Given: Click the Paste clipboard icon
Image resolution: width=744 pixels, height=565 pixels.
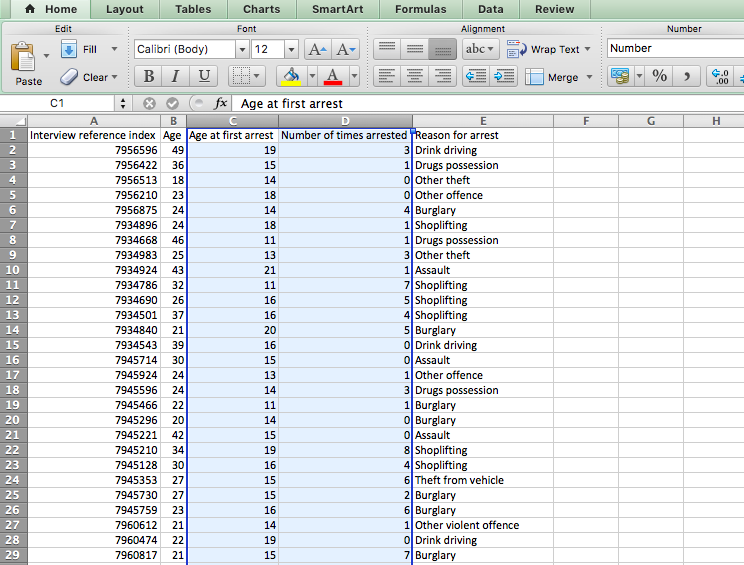Looking at the screenshot, I should (28, 62).
